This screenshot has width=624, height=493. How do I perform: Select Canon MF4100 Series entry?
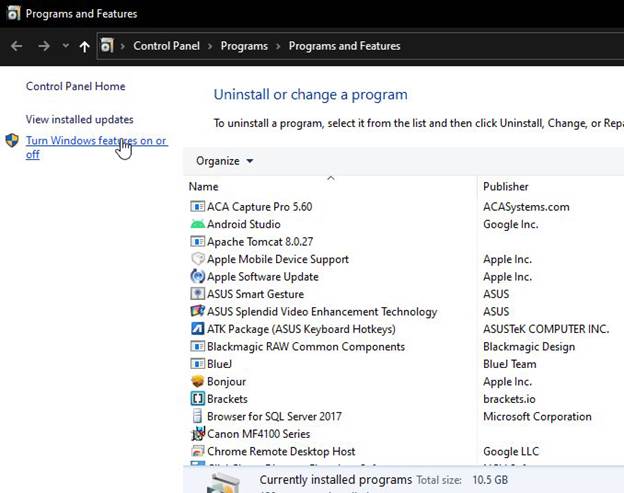tap(258, 434)
